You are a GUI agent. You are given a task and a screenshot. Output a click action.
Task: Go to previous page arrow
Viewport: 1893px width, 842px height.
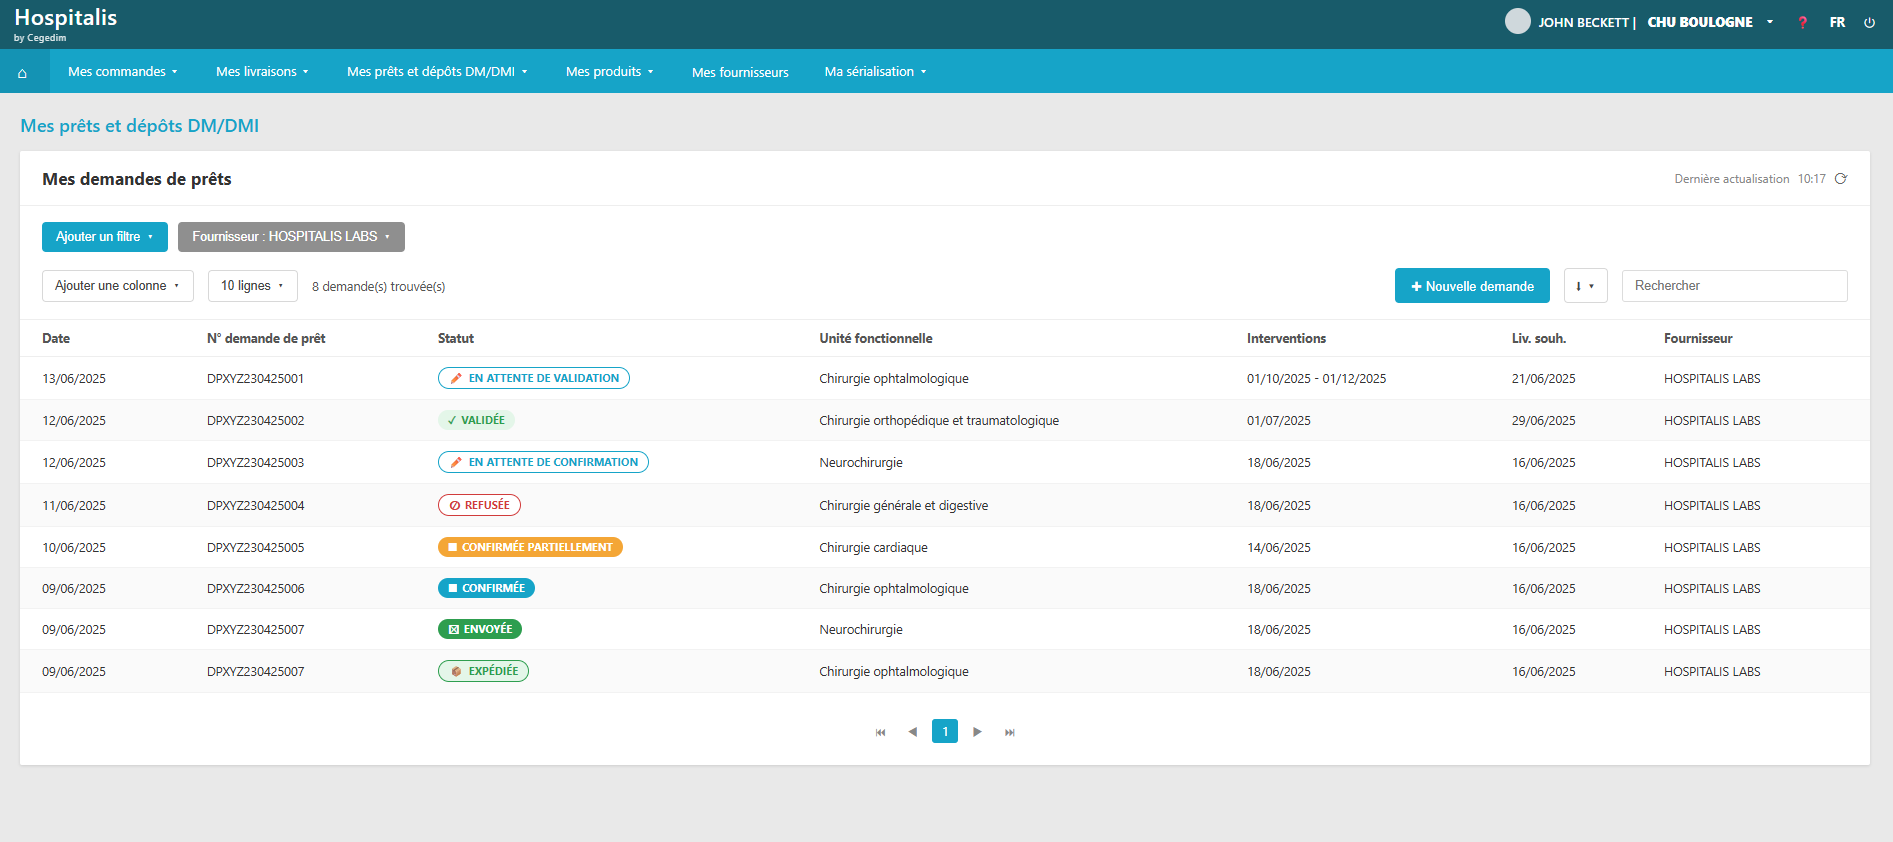[912, 732]
